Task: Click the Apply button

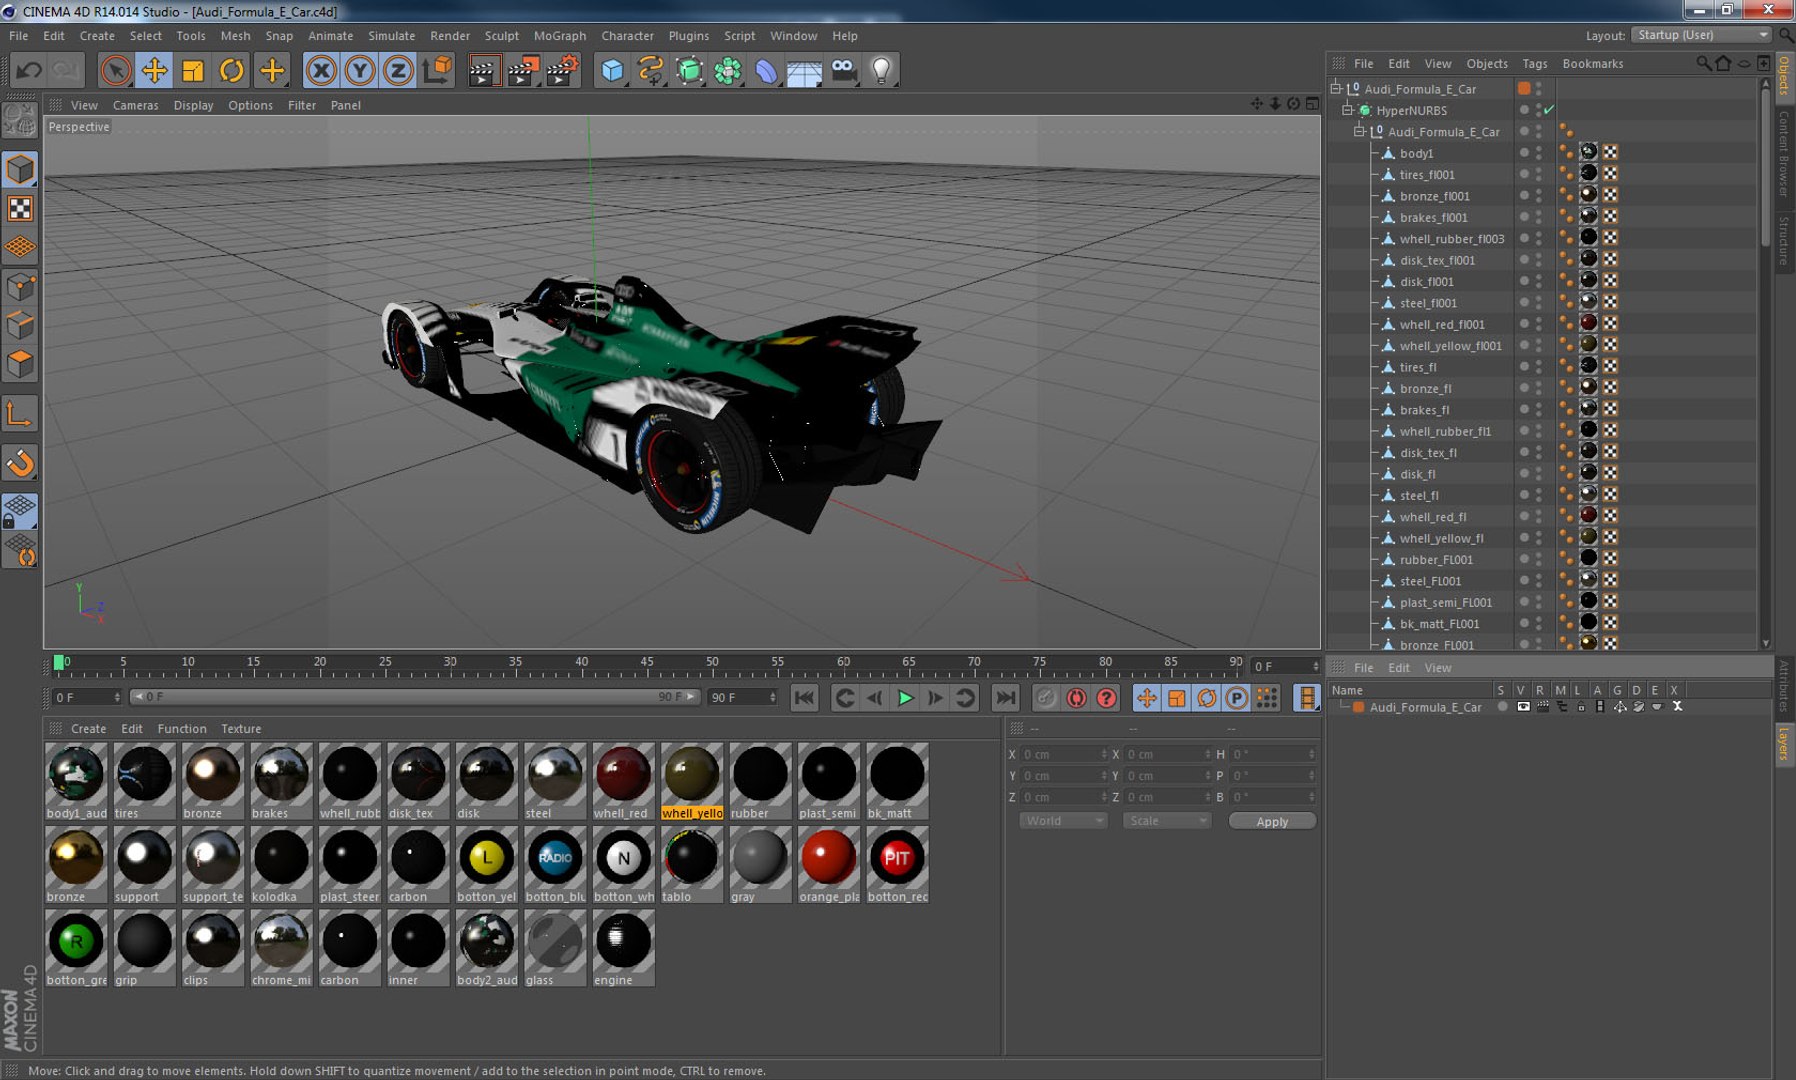Action: pyautogui.click(x=1272, y=821)
